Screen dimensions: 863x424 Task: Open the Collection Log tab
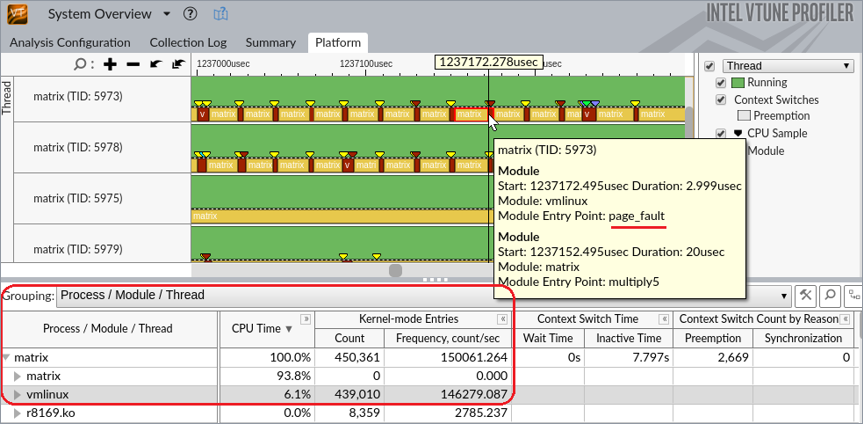pyautogui.click(x=188, y=43)
